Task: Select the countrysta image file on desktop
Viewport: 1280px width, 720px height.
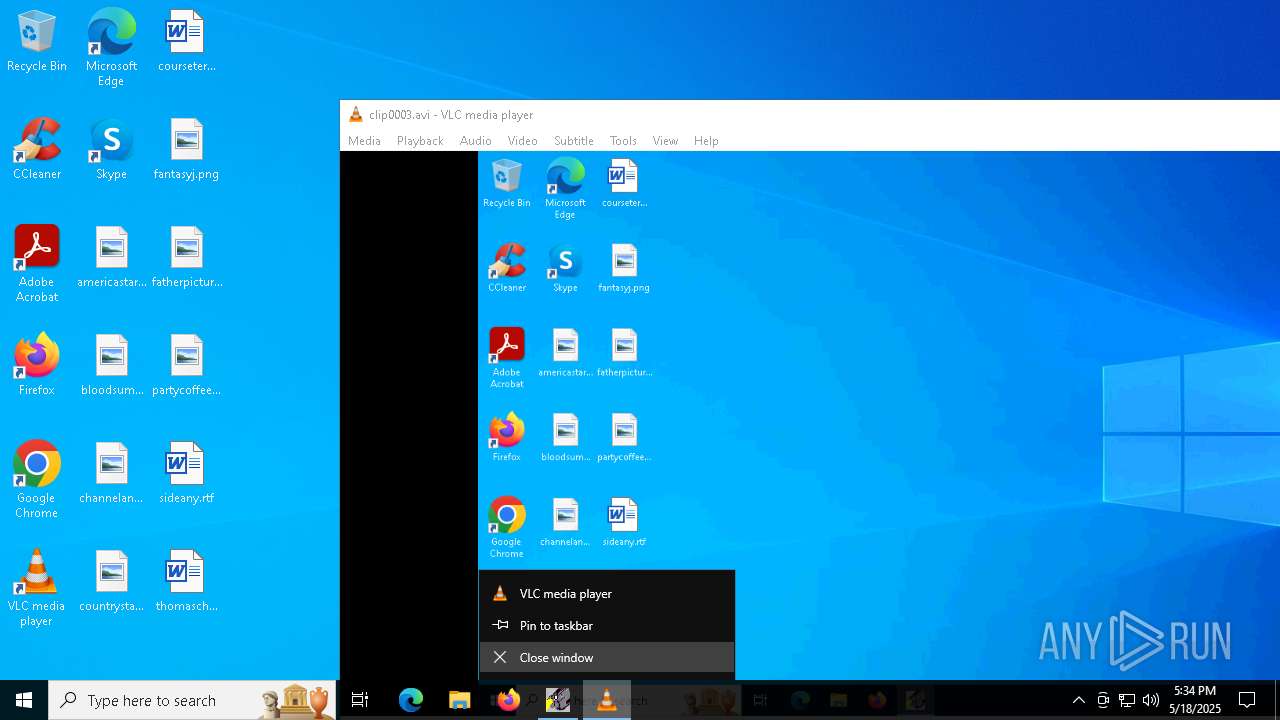Action: point(111,582)
